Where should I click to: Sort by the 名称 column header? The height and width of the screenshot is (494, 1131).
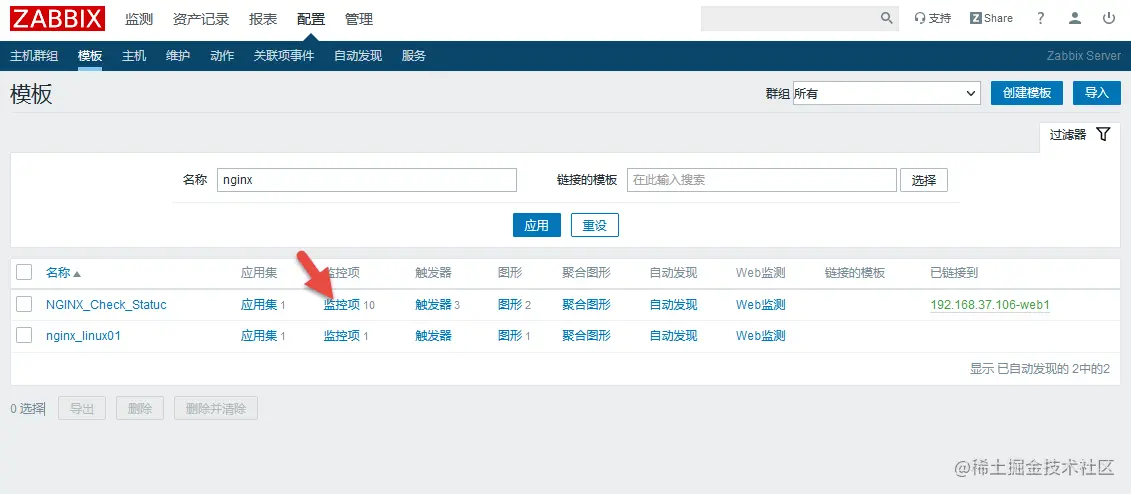[x=63, y=273]
